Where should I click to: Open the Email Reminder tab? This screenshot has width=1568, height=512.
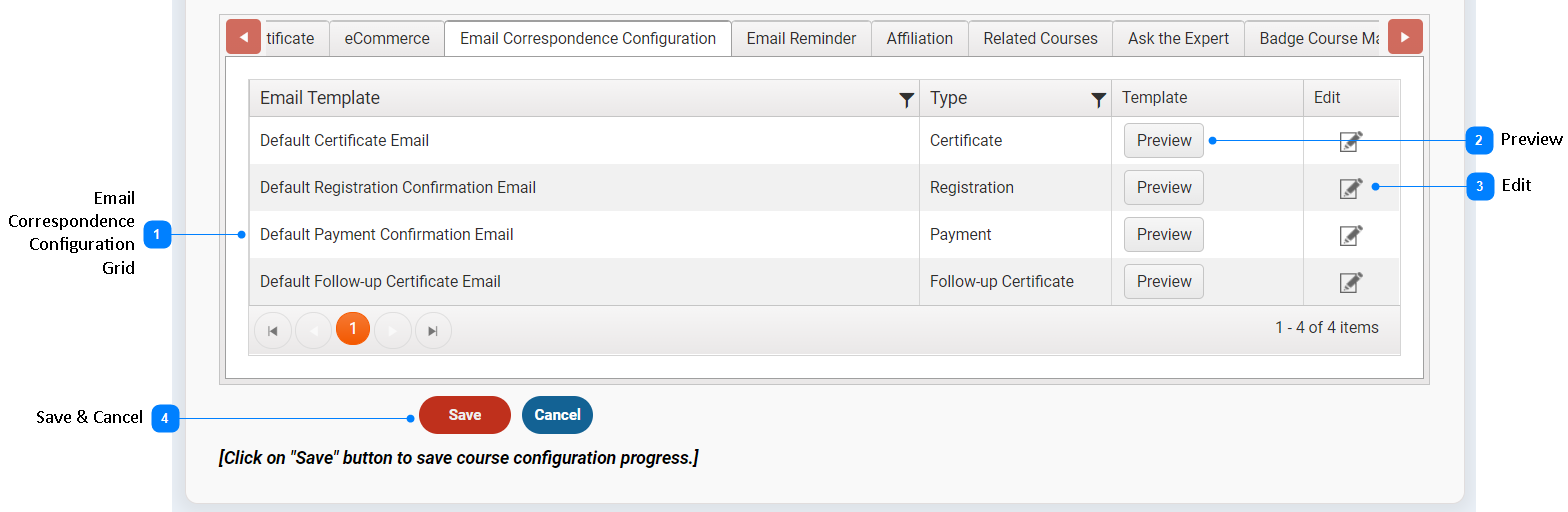coord(801,38)
